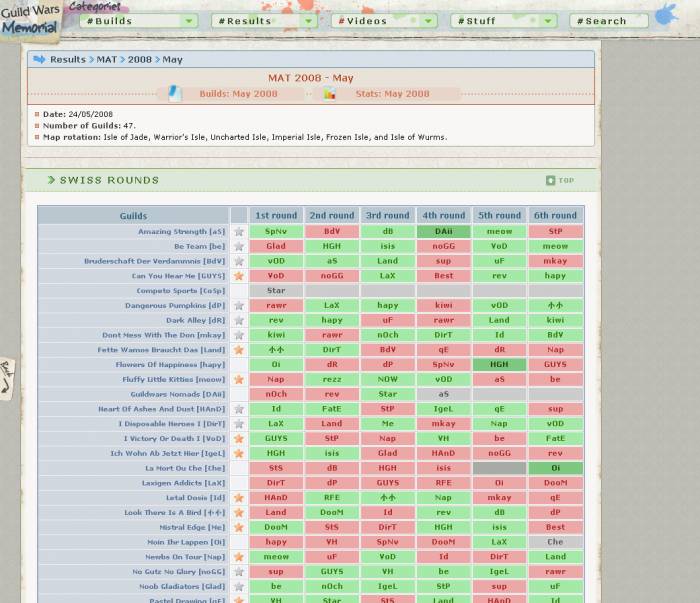Click the orange star for Look There Is A Bird
The image size is (700, 603).
pos(239,512)
